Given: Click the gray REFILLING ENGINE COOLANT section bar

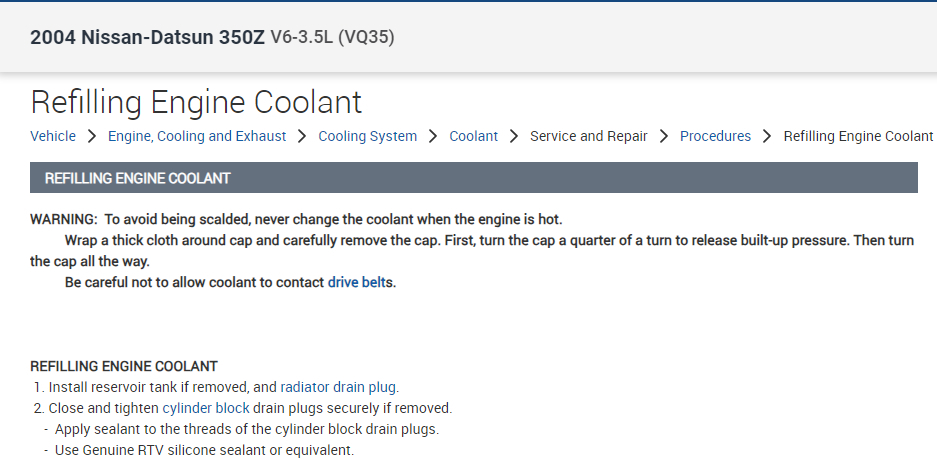Looking at the screenshot, I should (474, 178).
